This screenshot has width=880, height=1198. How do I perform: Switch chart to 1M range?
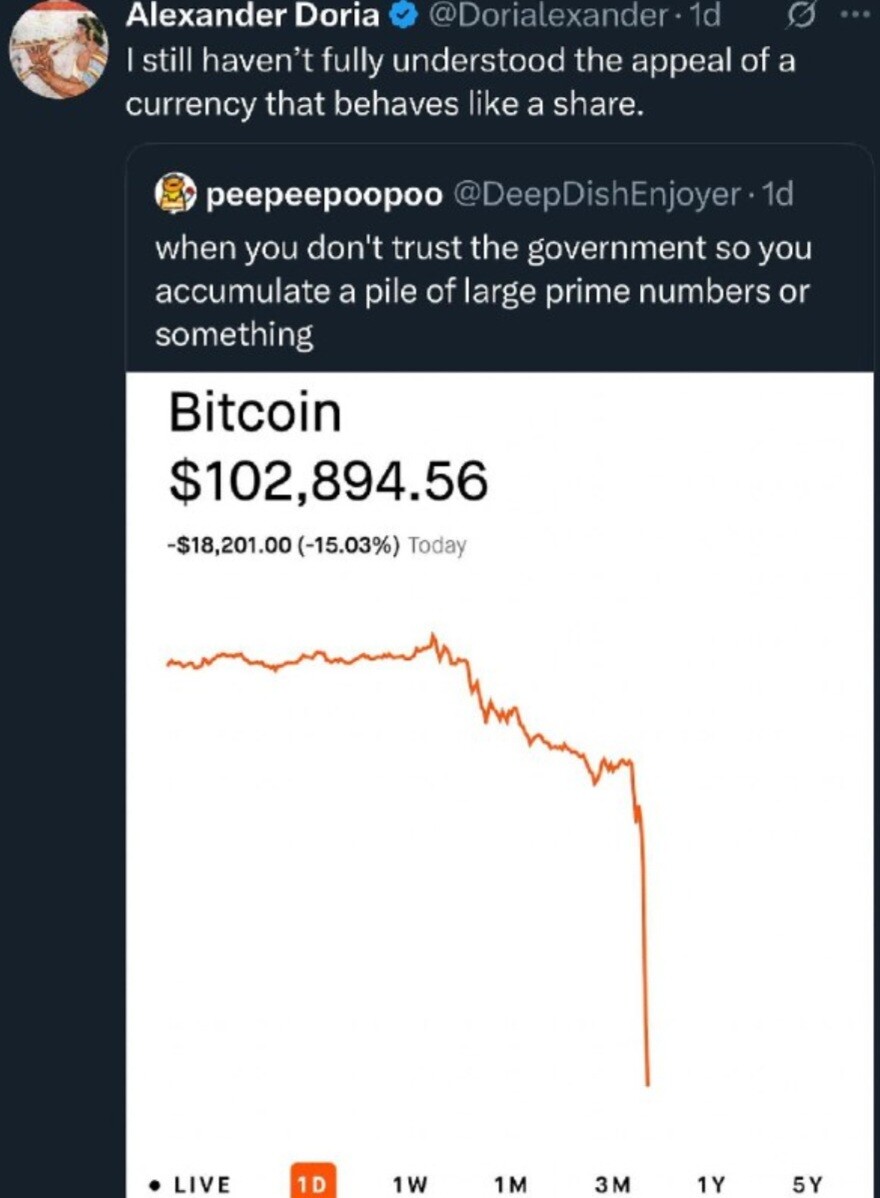(510, 1184)
